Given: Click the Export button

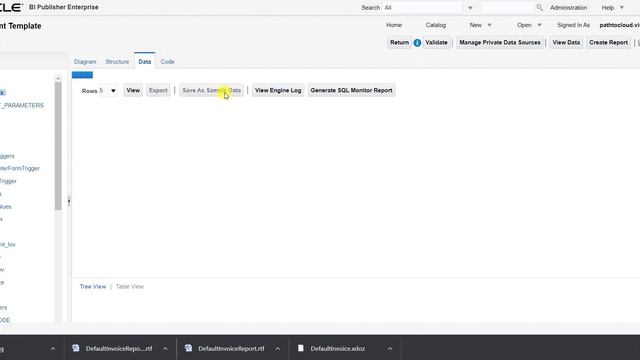Looking at the screenshot, I should point(158,91).
